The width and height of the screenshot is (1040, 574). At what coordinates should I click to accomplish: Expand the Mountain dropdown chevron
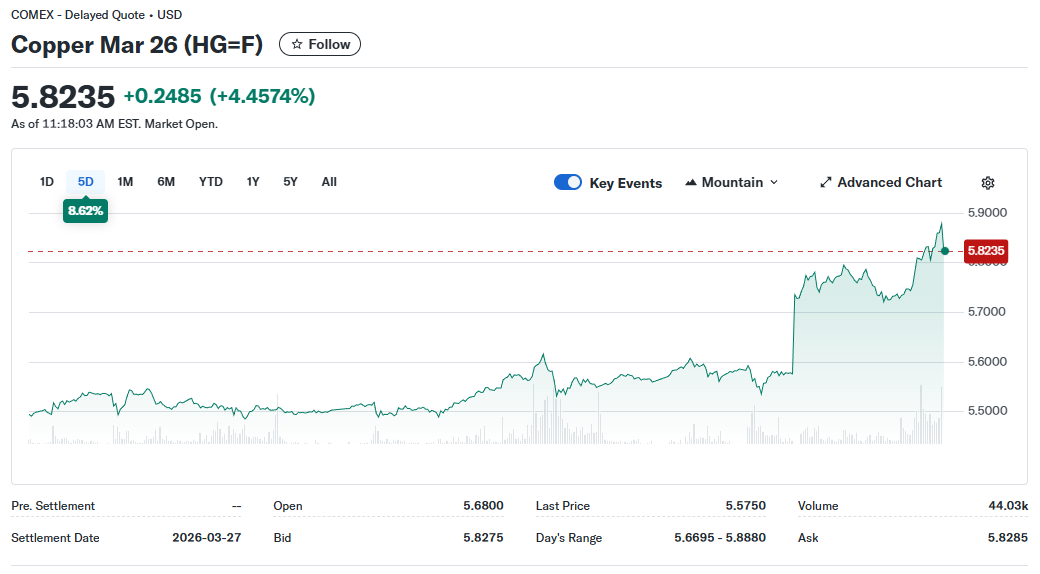point(773,182)
